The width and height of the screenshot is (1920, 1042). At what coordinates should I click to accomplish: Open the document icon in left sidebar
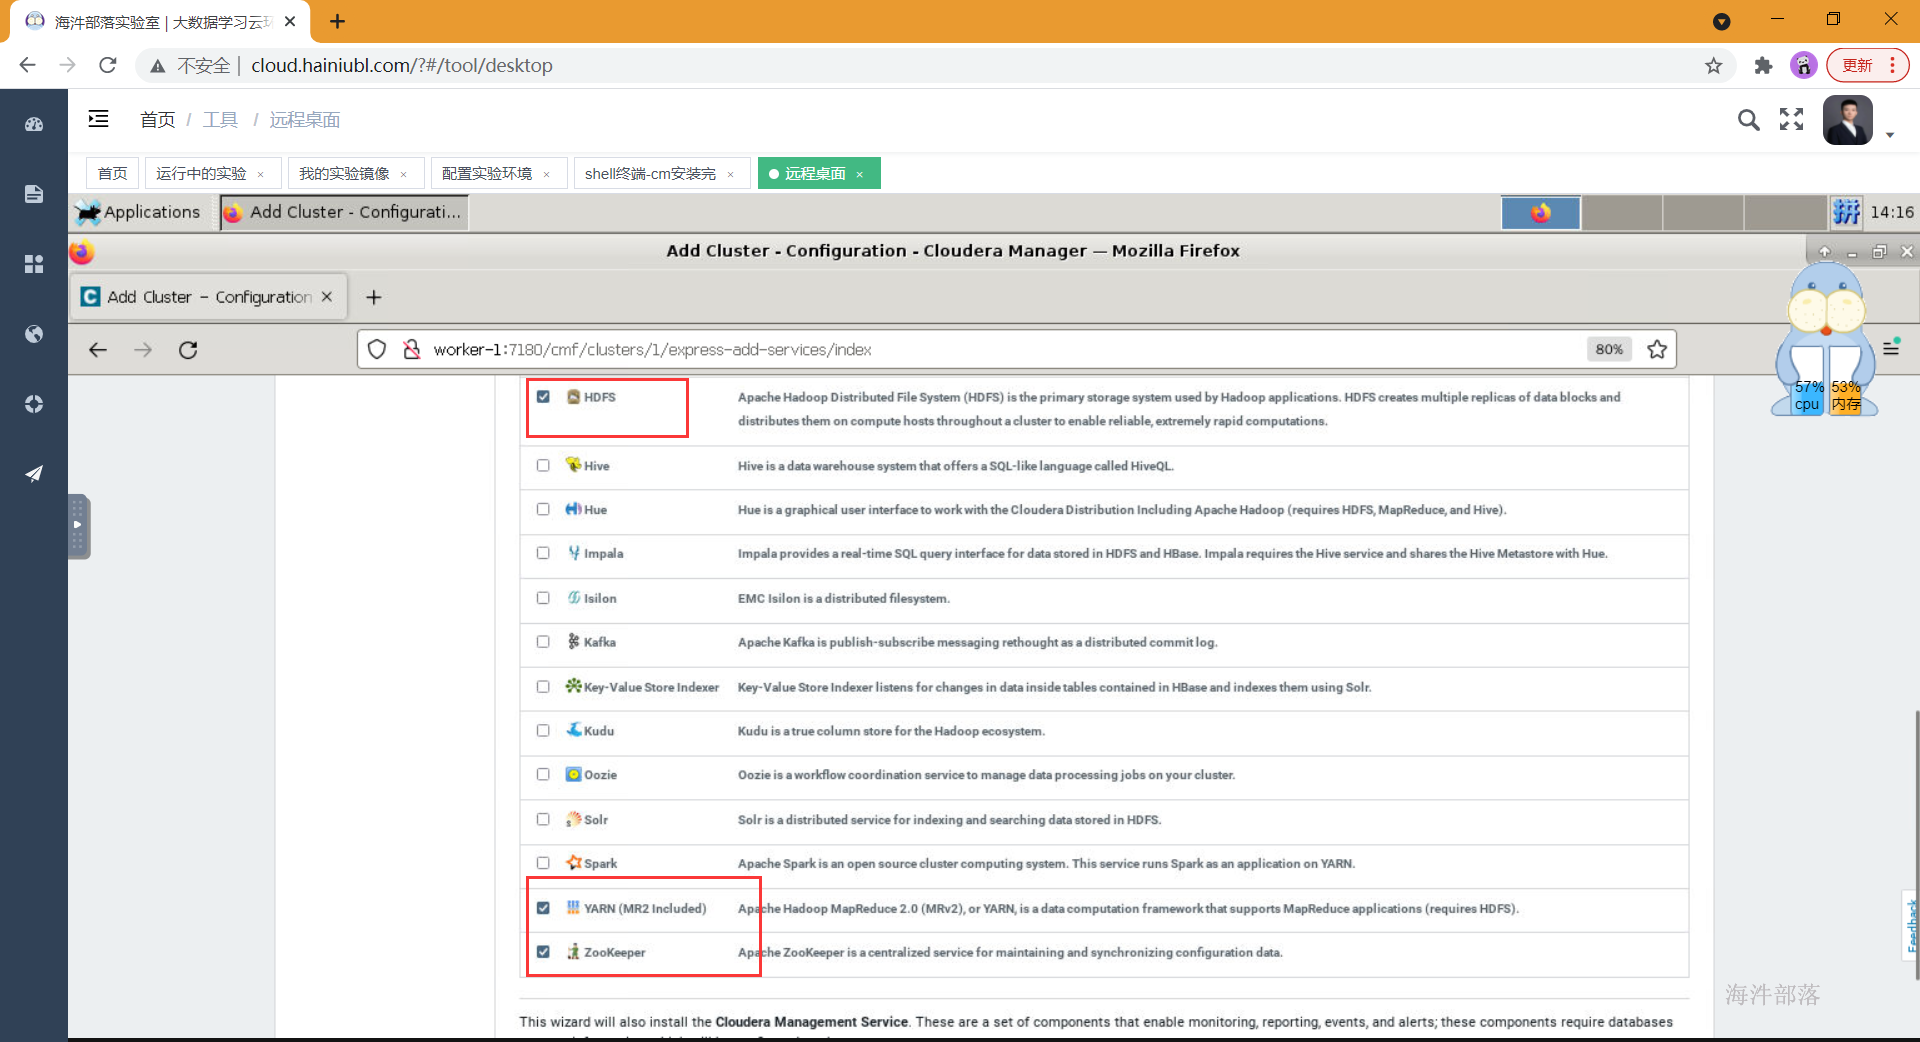pos(34,194)
